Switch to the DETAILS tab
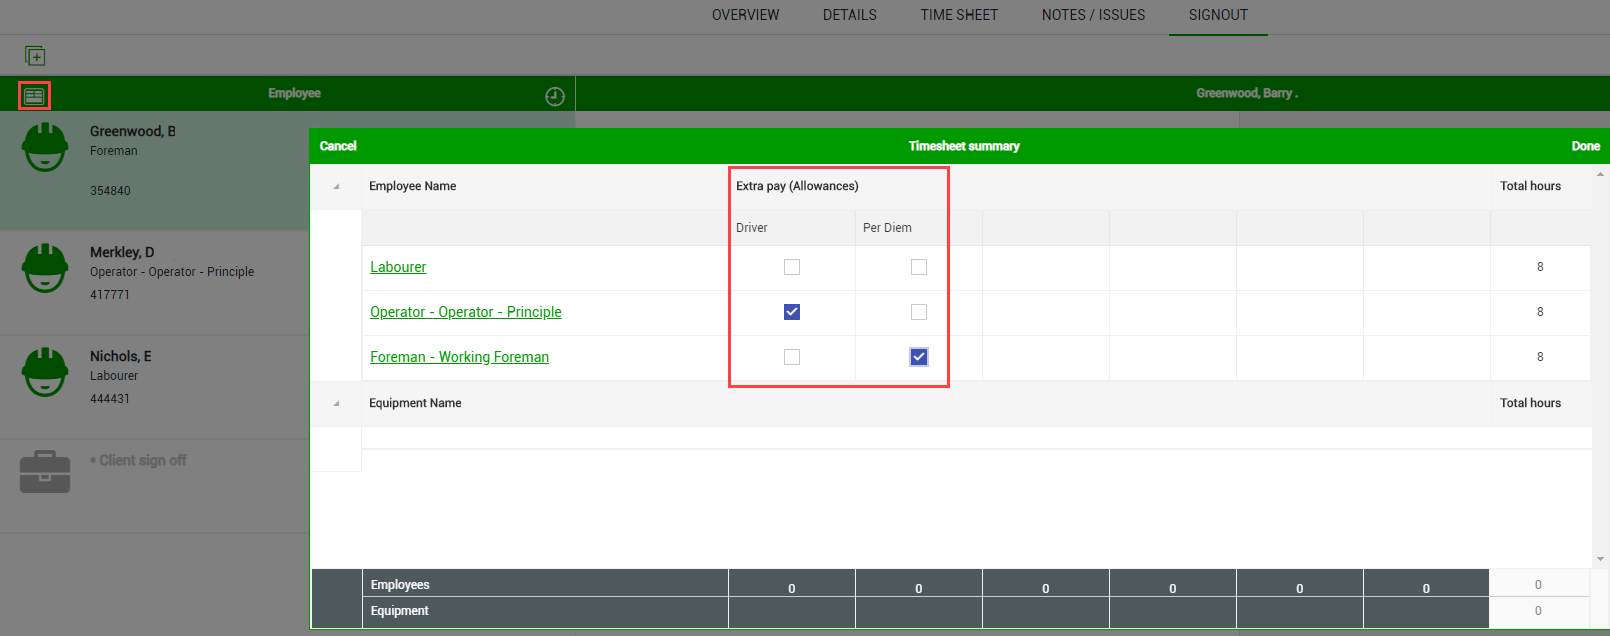1610x636 pixels. (x=850, y=15)
